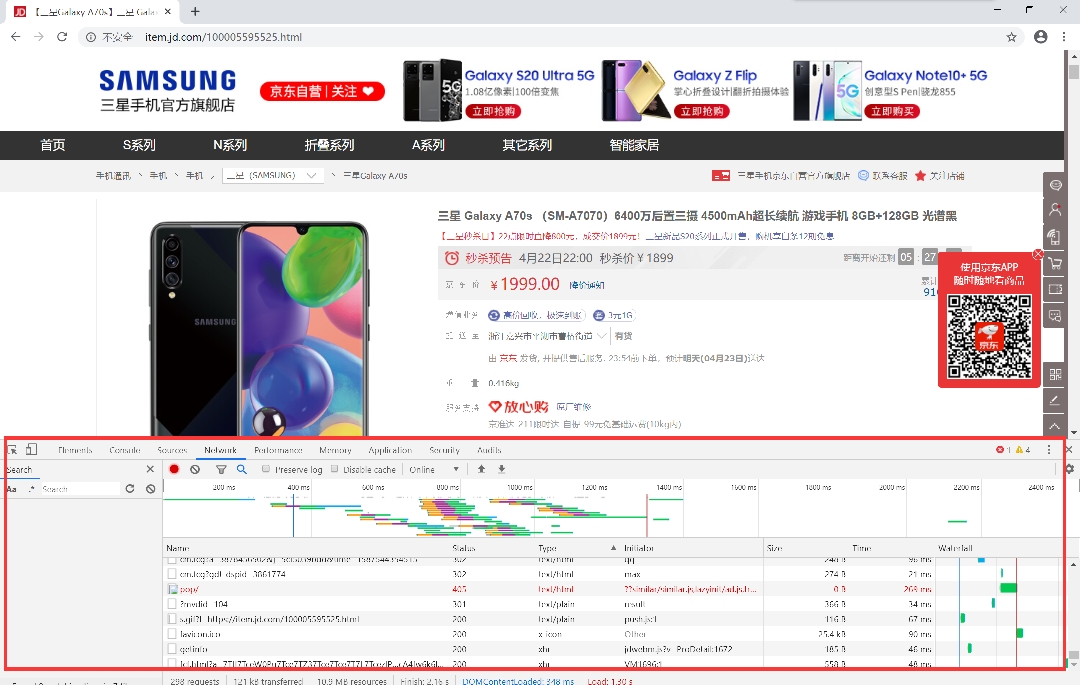Image resolution: width=1080 pixels, height=685 pixels.
Task: Enable the Disable cache checkbox
Action: (335, 469)
